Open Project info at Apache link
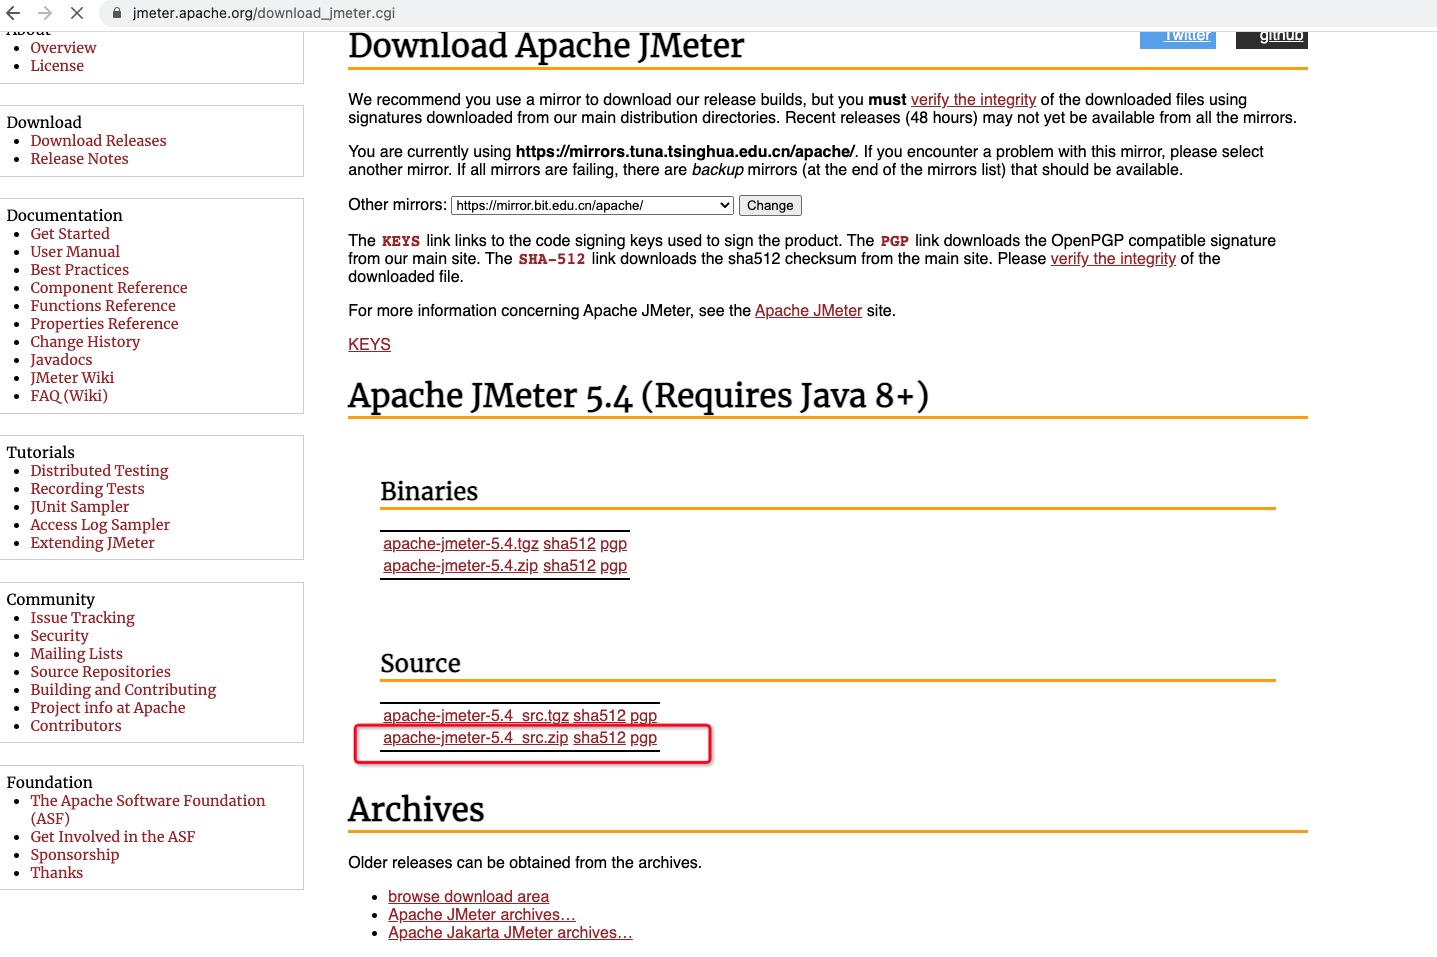 point(108,707)
